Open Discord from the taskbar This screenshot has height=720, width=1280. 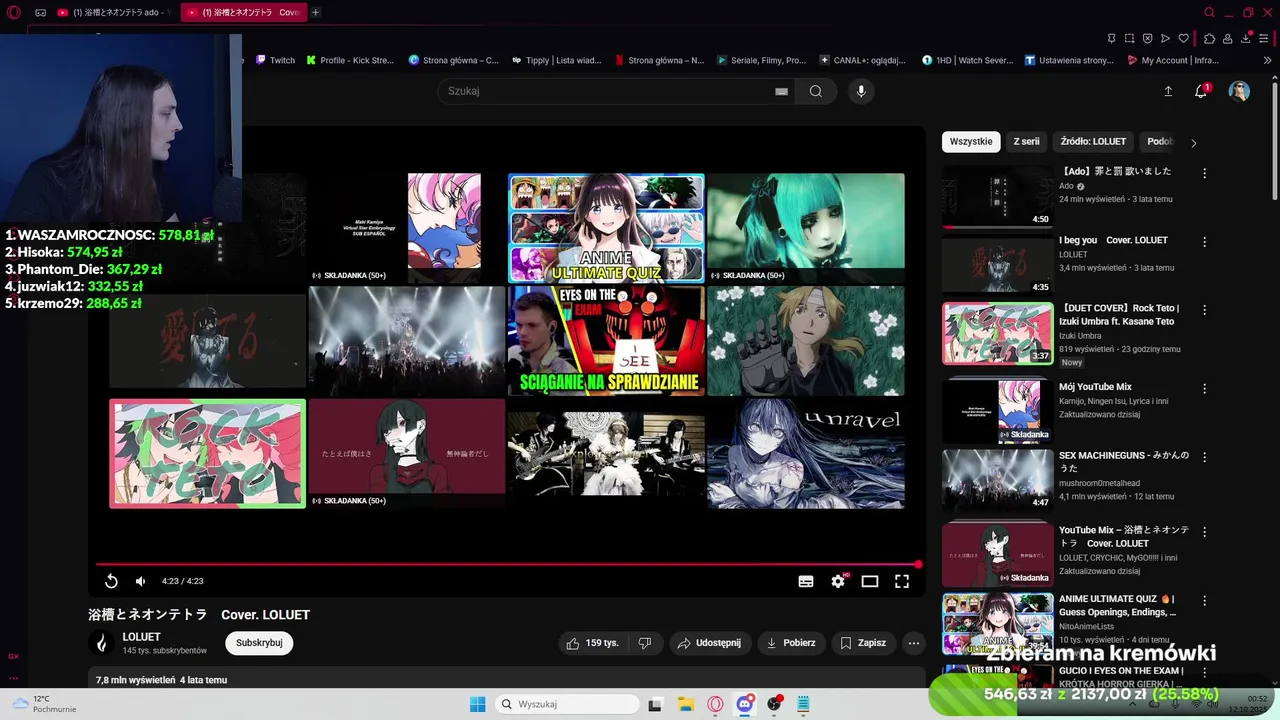coord(744,704)
